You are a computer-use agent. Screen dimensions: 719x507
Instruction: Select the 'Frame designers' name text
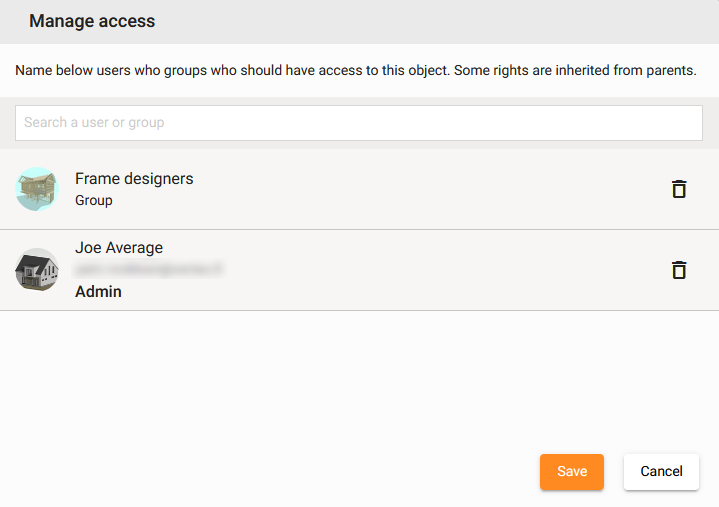134,179
